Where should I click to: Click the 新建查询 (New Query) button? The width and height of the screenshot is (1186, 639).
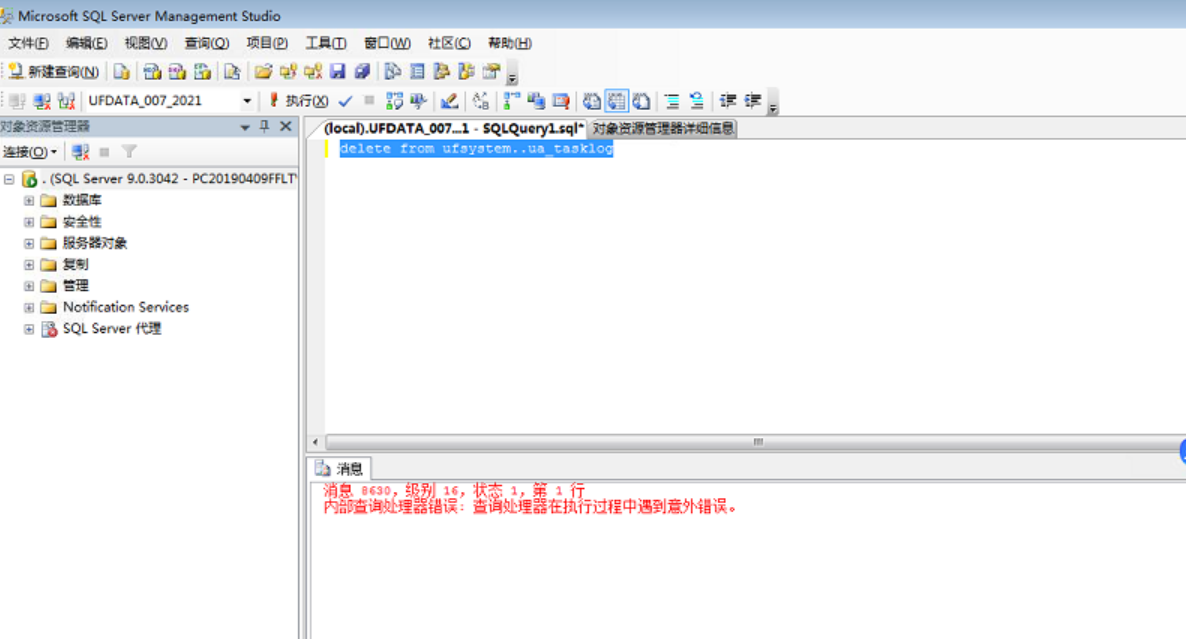pos(54,72)
